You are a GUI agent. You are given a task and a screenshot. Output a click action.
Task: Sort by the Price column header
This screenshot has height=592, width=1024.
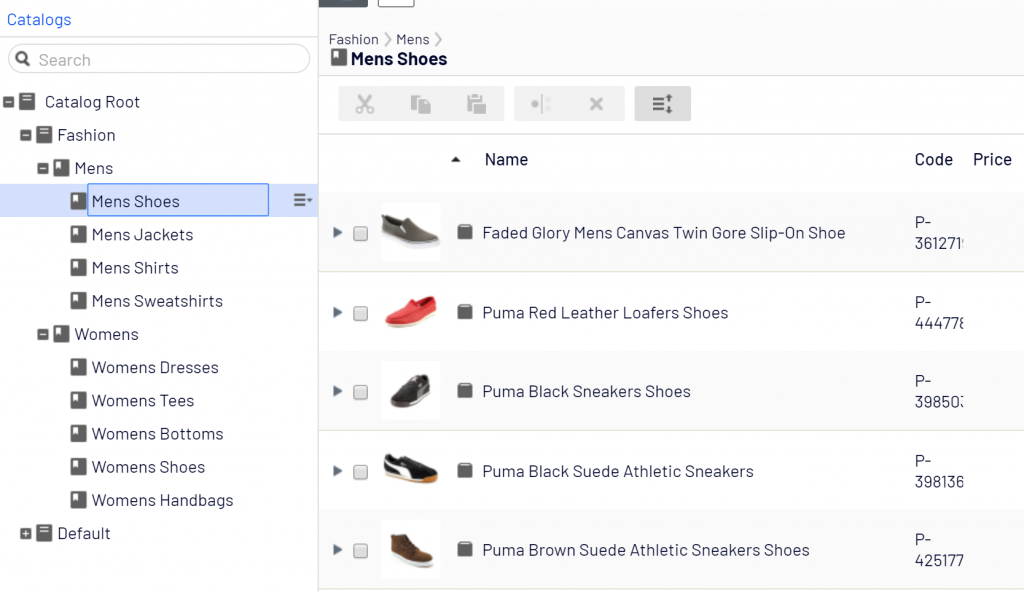(992, 159)
